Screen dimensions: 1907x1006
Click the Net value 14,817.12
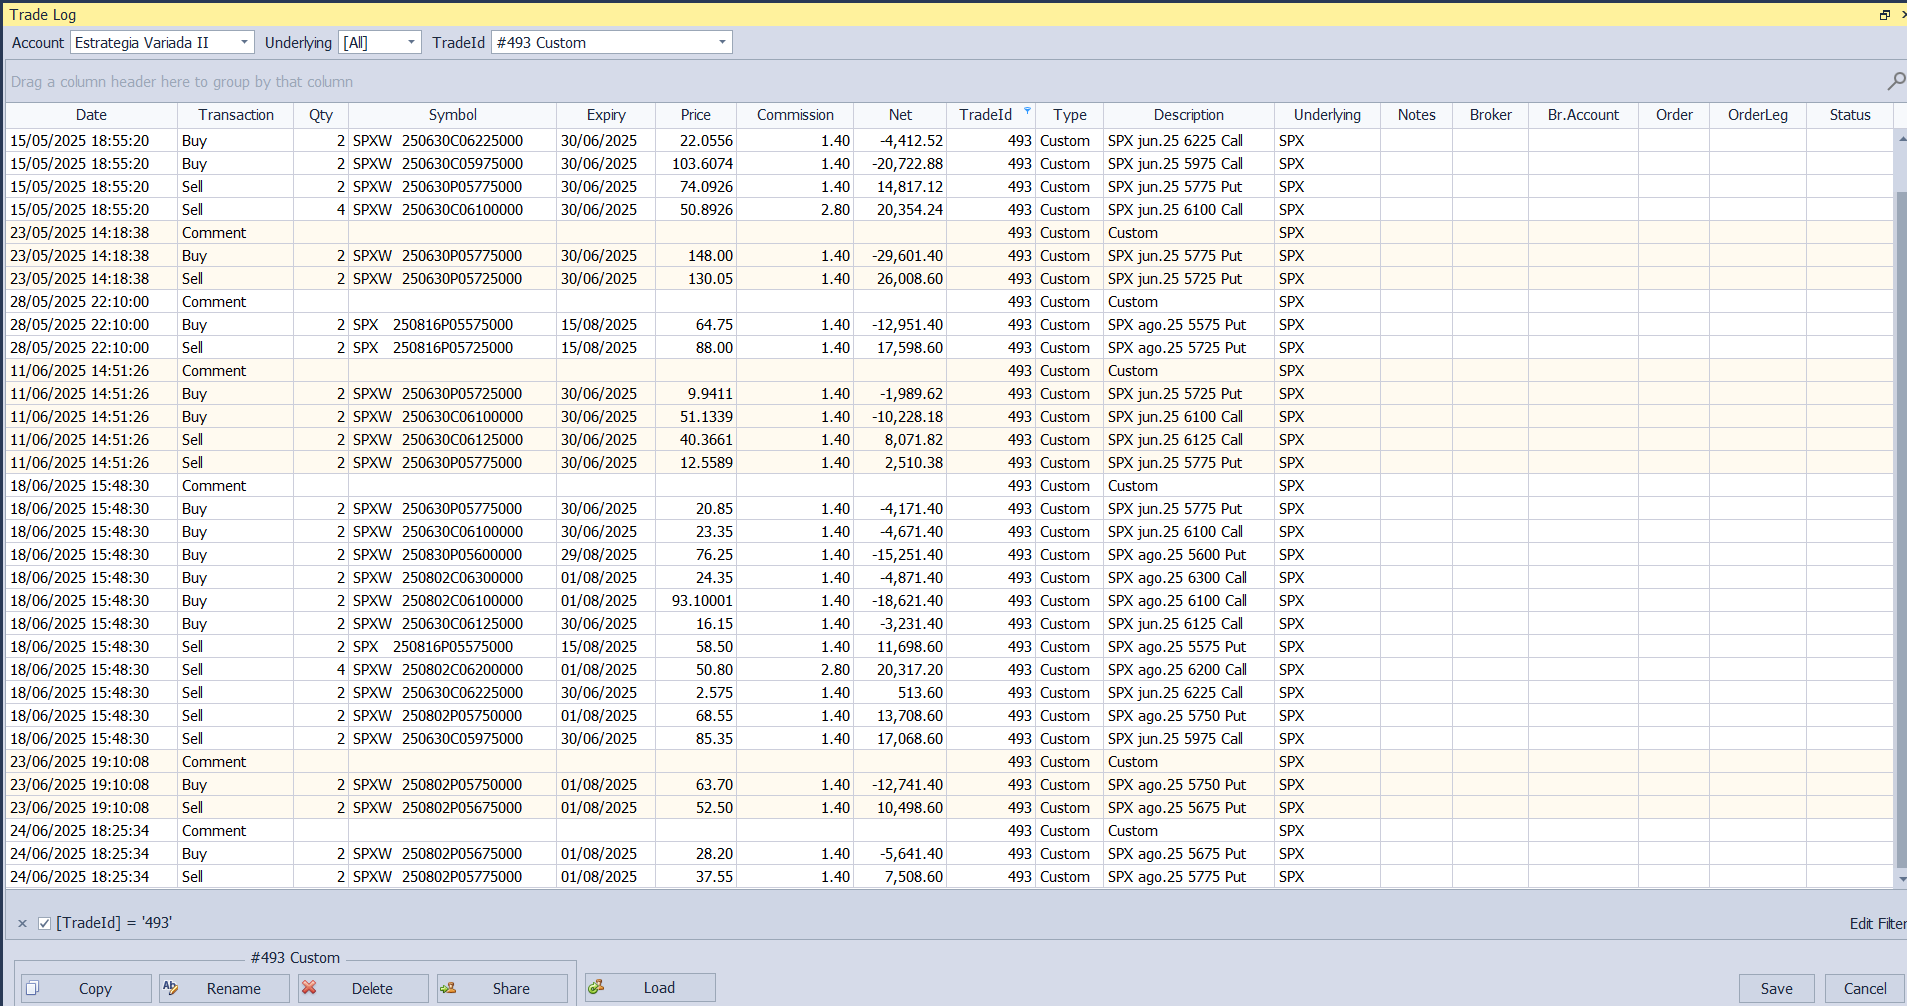tap(900, 187)
